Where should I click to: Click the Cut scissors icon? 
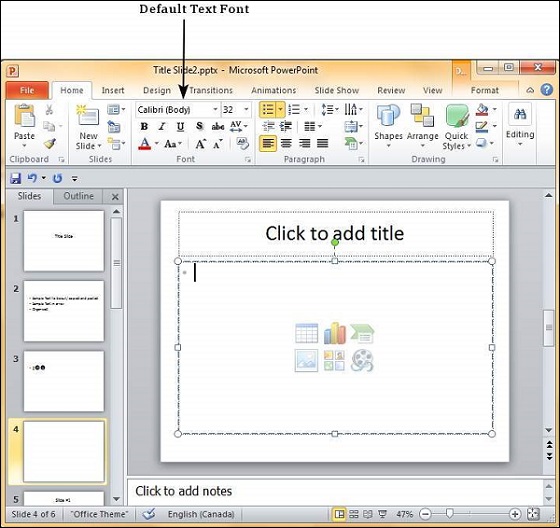coord(49,109)
